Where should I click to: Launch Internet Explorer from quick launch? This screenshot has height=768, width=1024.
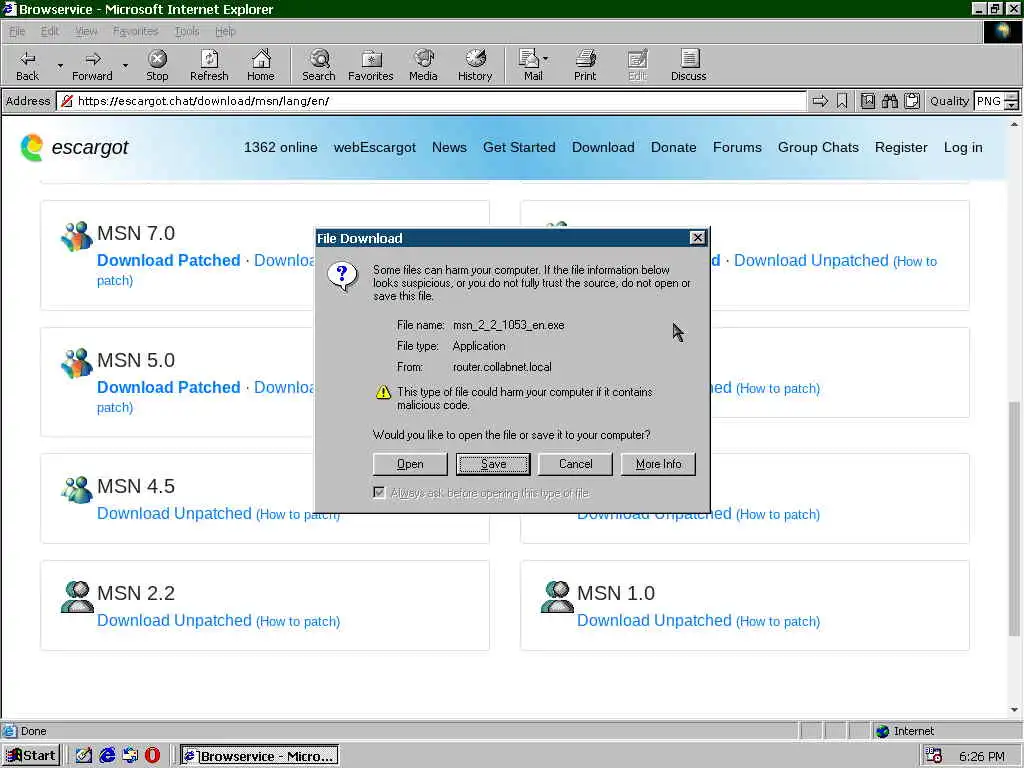tap(107, 756)
